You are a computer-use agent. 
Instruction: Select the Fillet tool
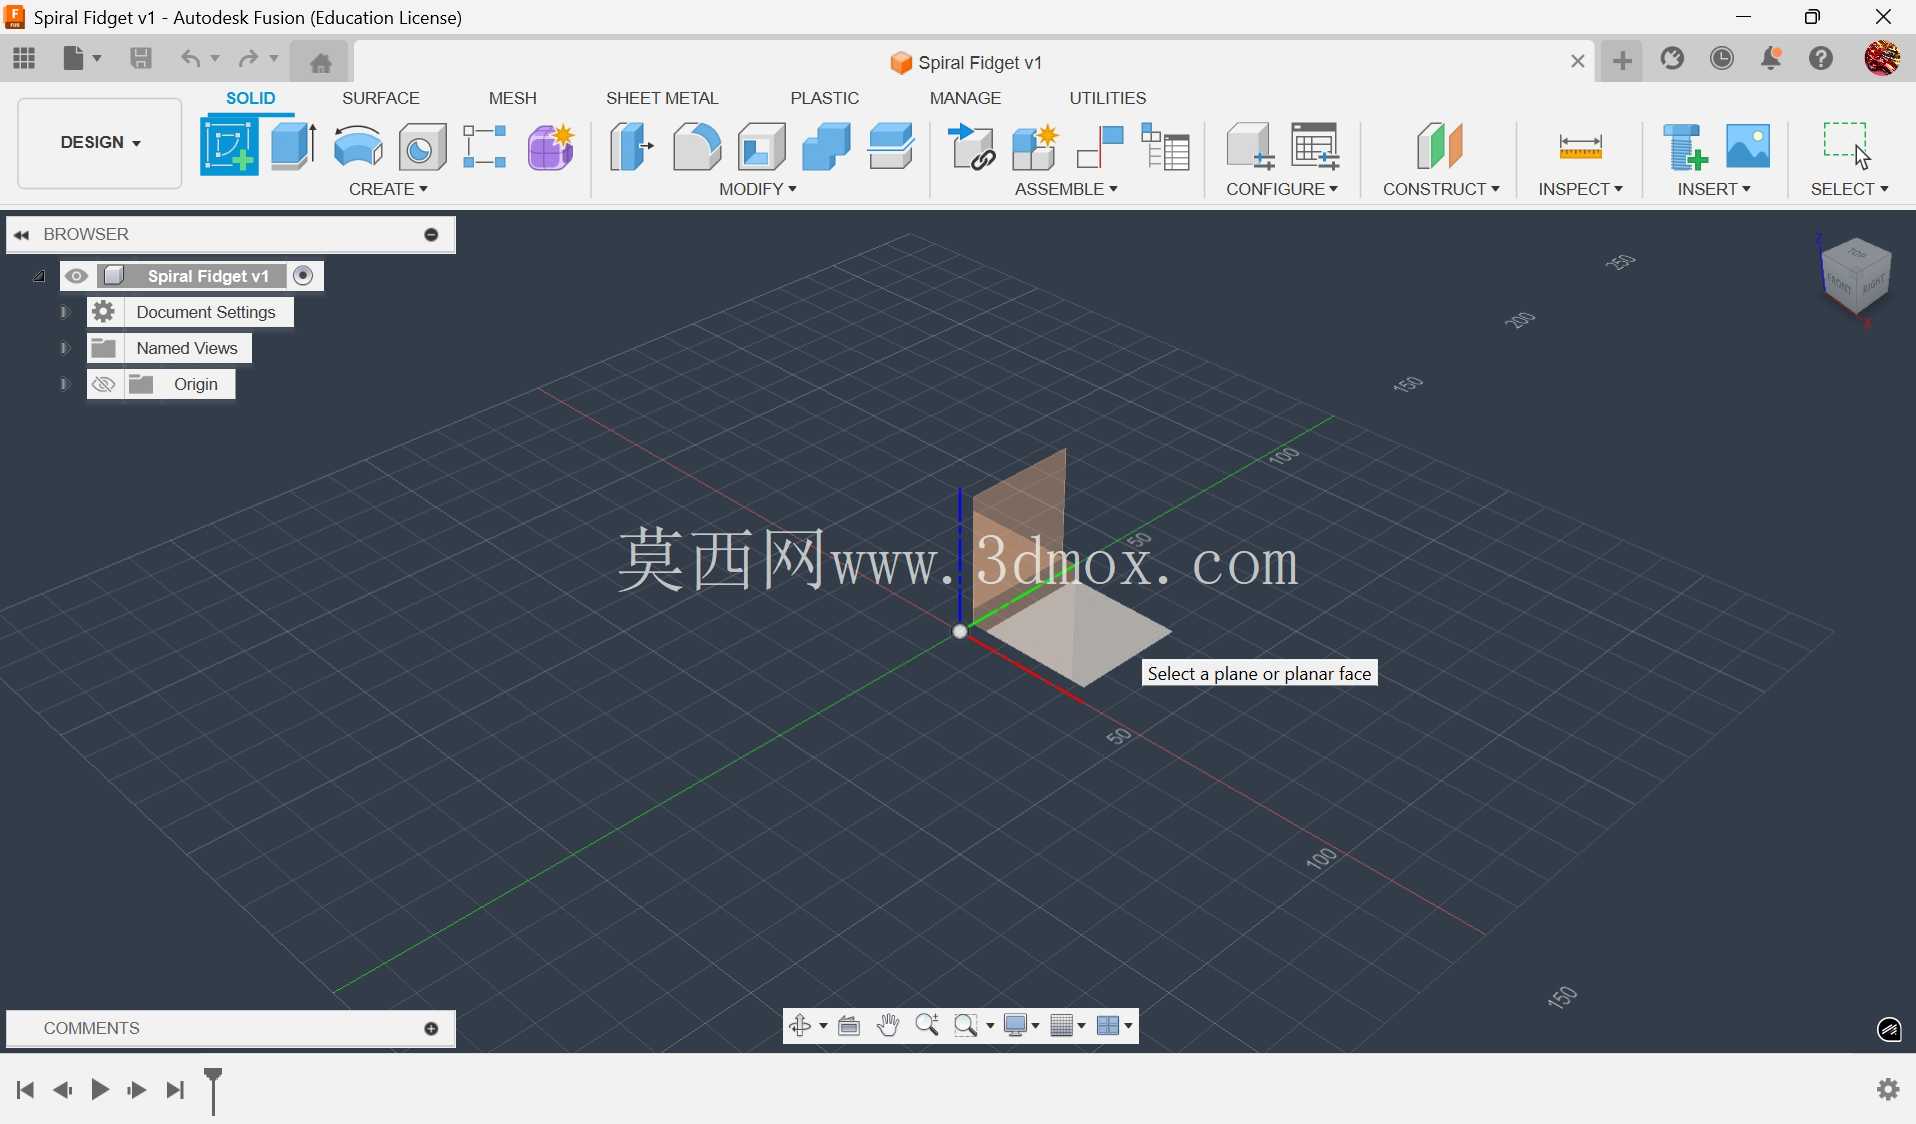pos(697,147)
